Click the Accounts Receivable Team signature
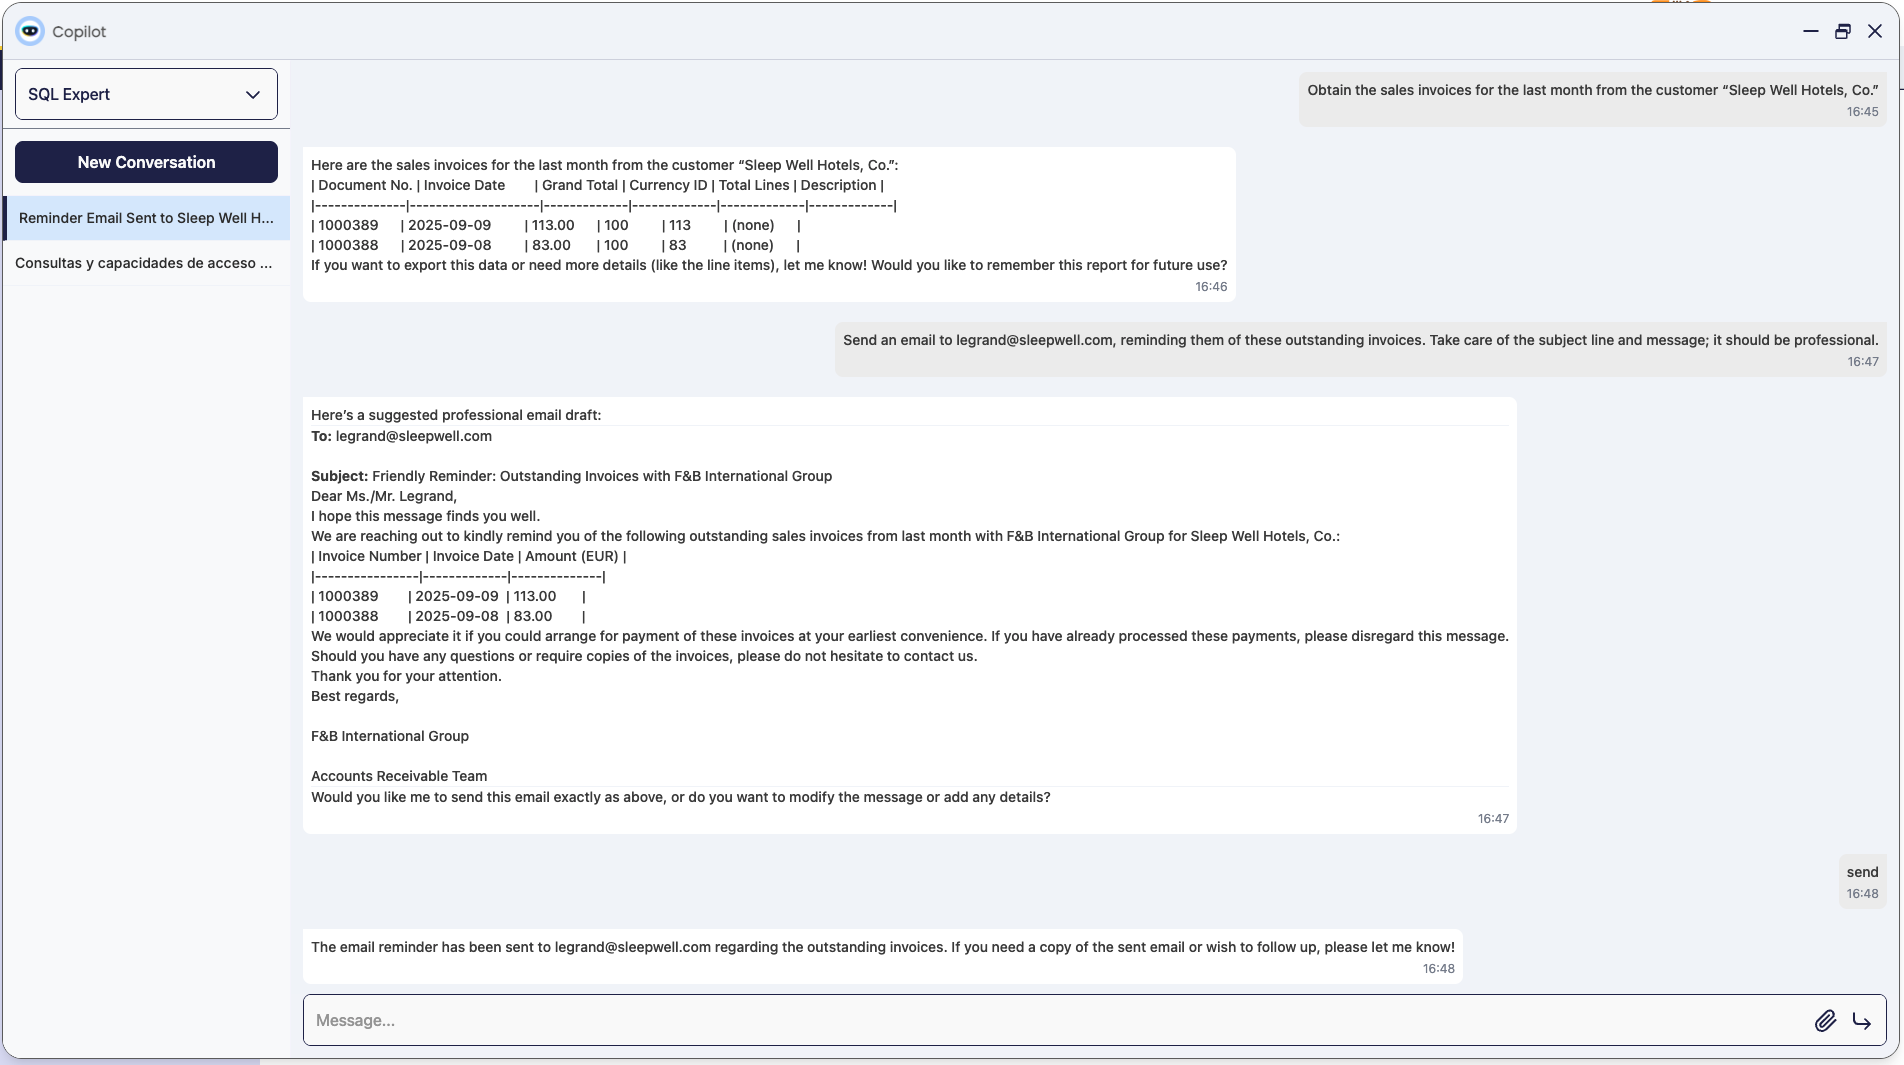The height and width of the screenshot is (1065, 1904). pos(399,776)
